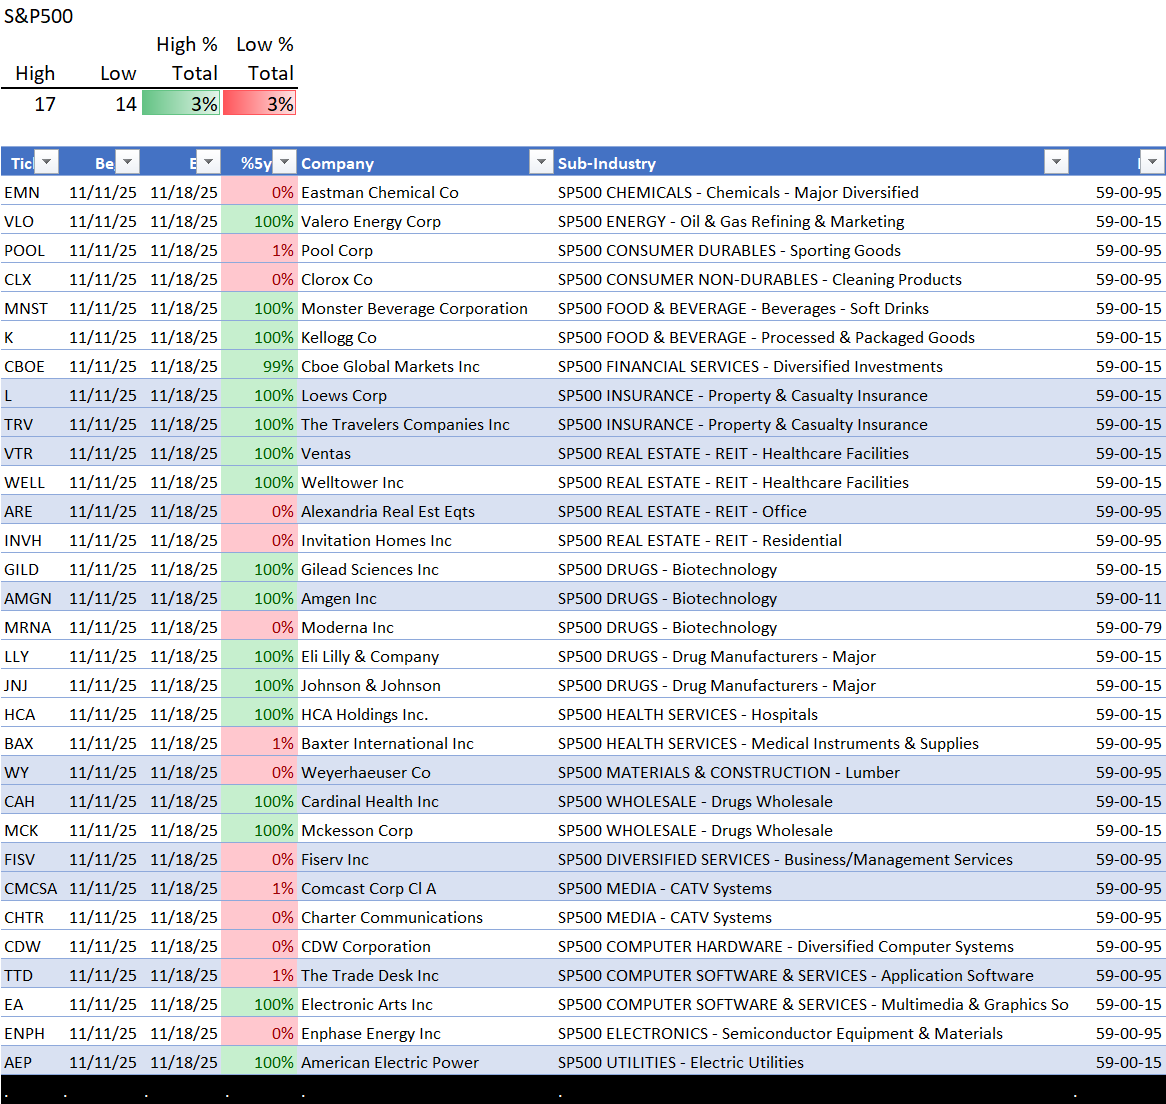Select the MRNA ticker cell
This screenshot has height=1104, width=1166.
[28, 628]
